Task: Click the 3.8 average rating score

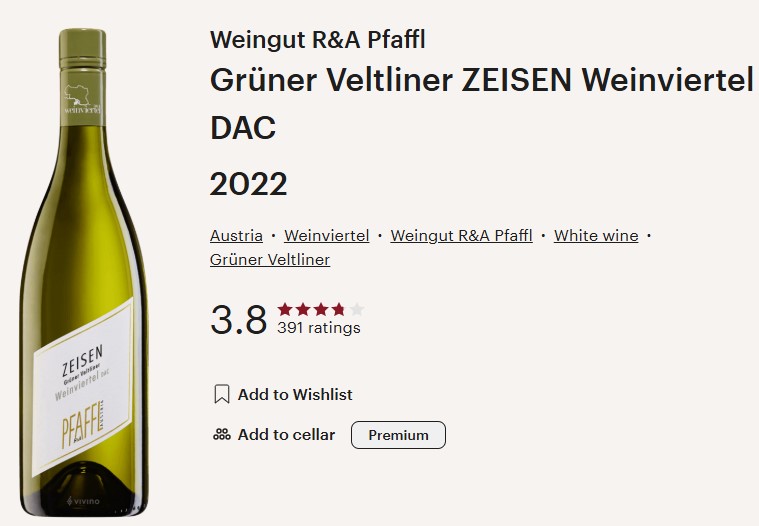Action: coord(238,319)
